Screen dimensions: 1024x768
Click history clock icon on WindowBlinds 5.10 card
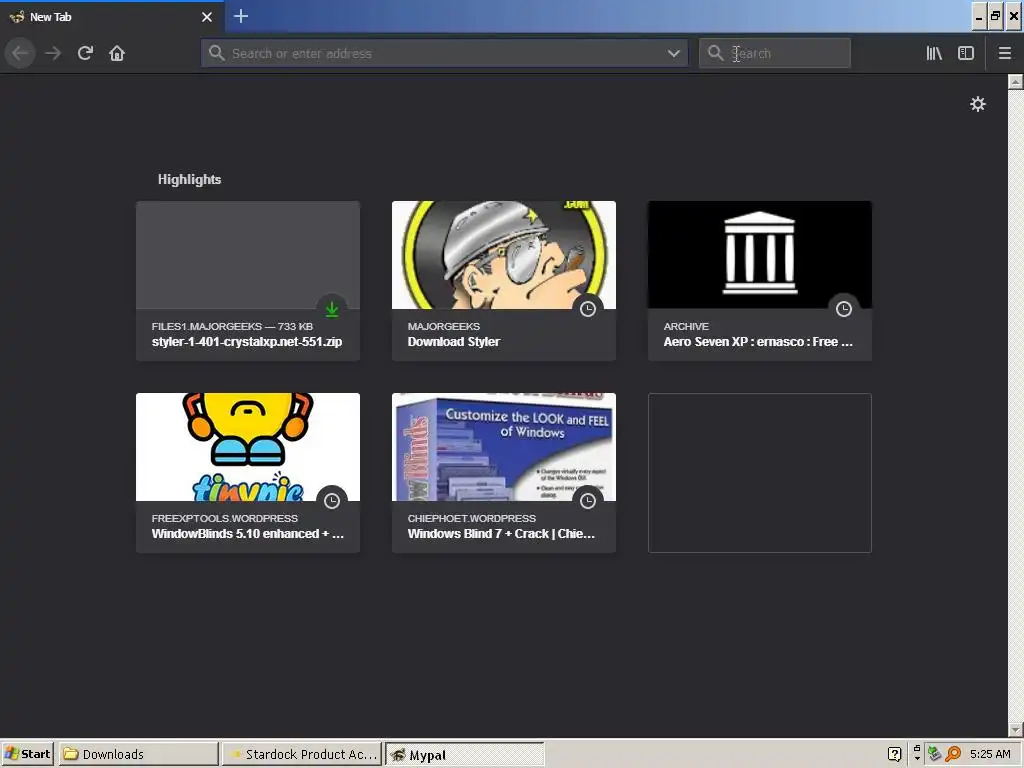332,501
